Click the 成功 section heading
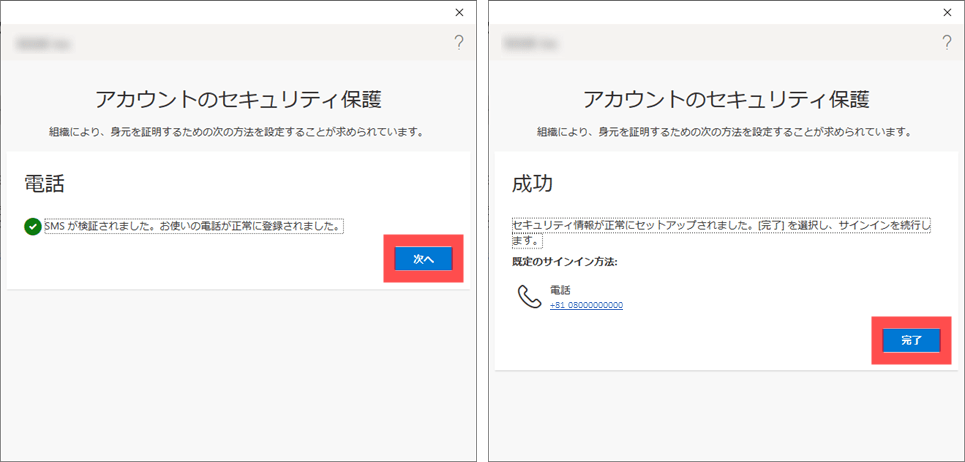 532,184
